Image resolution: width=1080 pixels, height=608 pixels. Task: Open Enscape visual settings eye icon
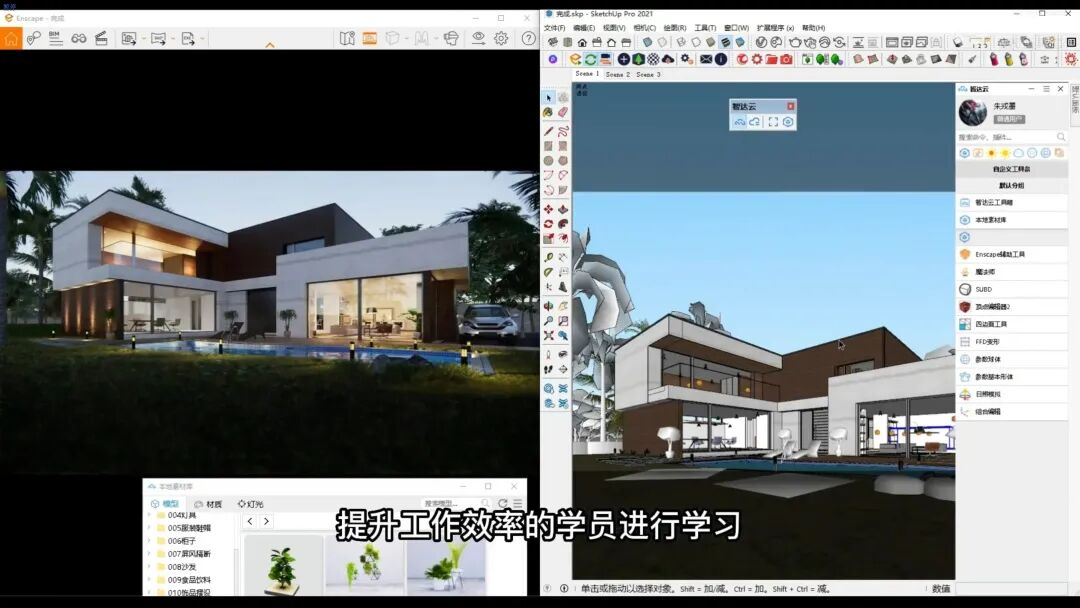[478, 39]
